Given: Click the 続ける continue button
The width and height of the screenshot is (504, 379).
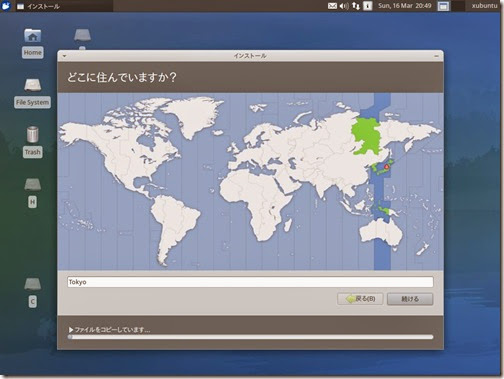Looking at the screenshot, I should pos(410,299).
